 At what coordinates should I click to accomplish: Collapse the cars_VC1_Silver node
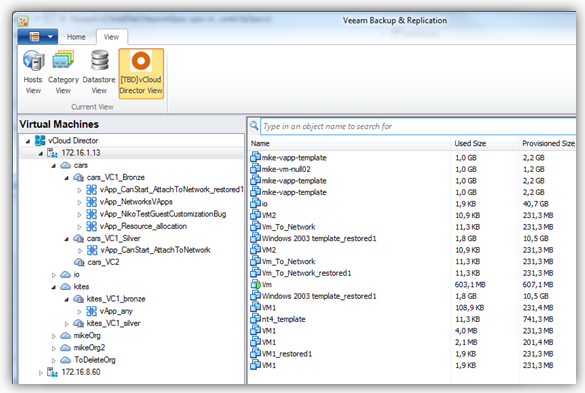coord(66,239)
